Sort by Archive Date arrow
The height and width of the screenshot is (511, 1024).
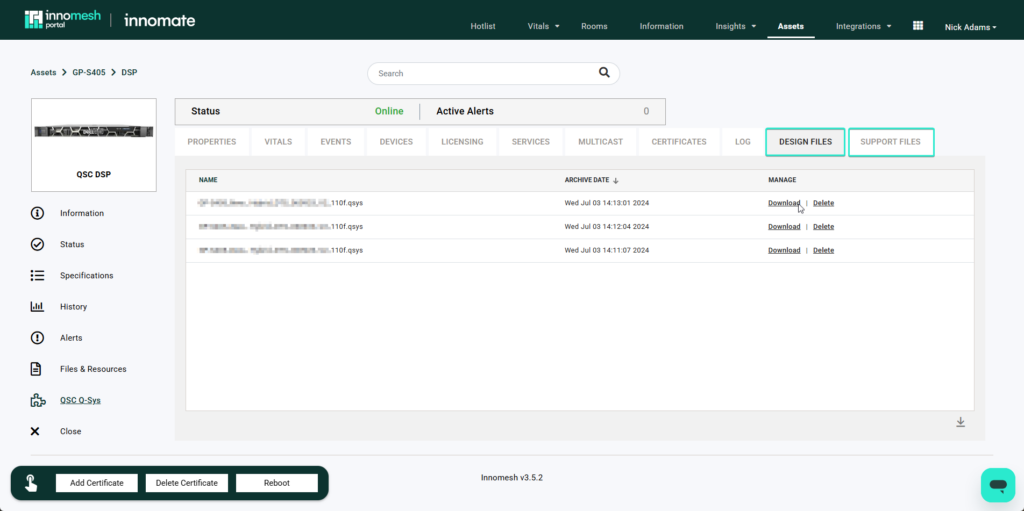point(616,180)
